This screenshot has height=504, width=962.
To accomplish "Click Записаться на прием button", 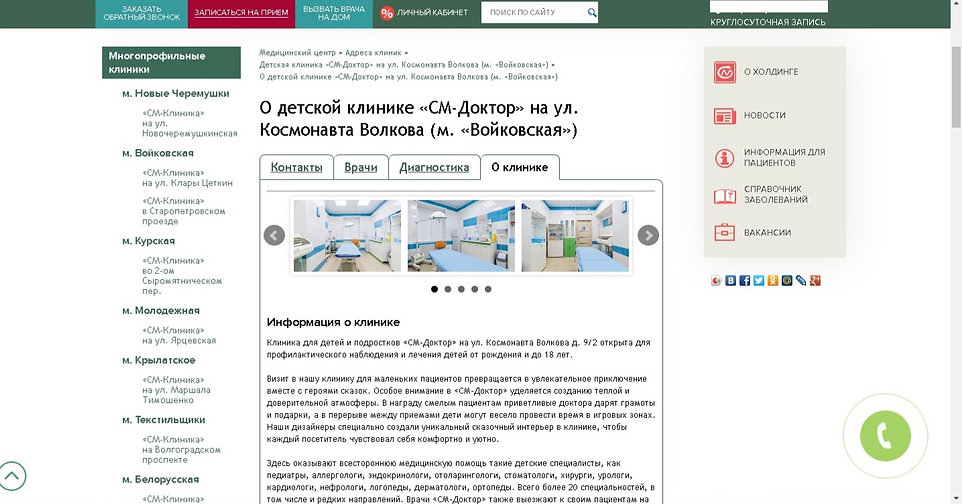I will [x=241, y=14].
